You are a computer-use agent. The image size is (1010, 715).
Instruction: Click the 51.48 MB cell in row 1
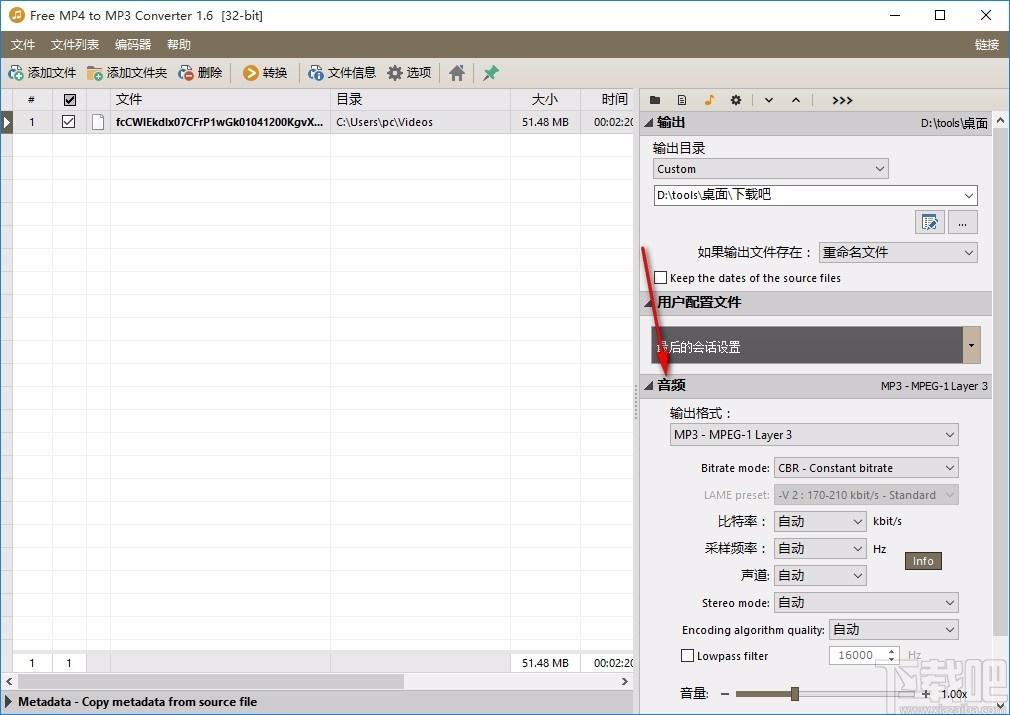545,122
